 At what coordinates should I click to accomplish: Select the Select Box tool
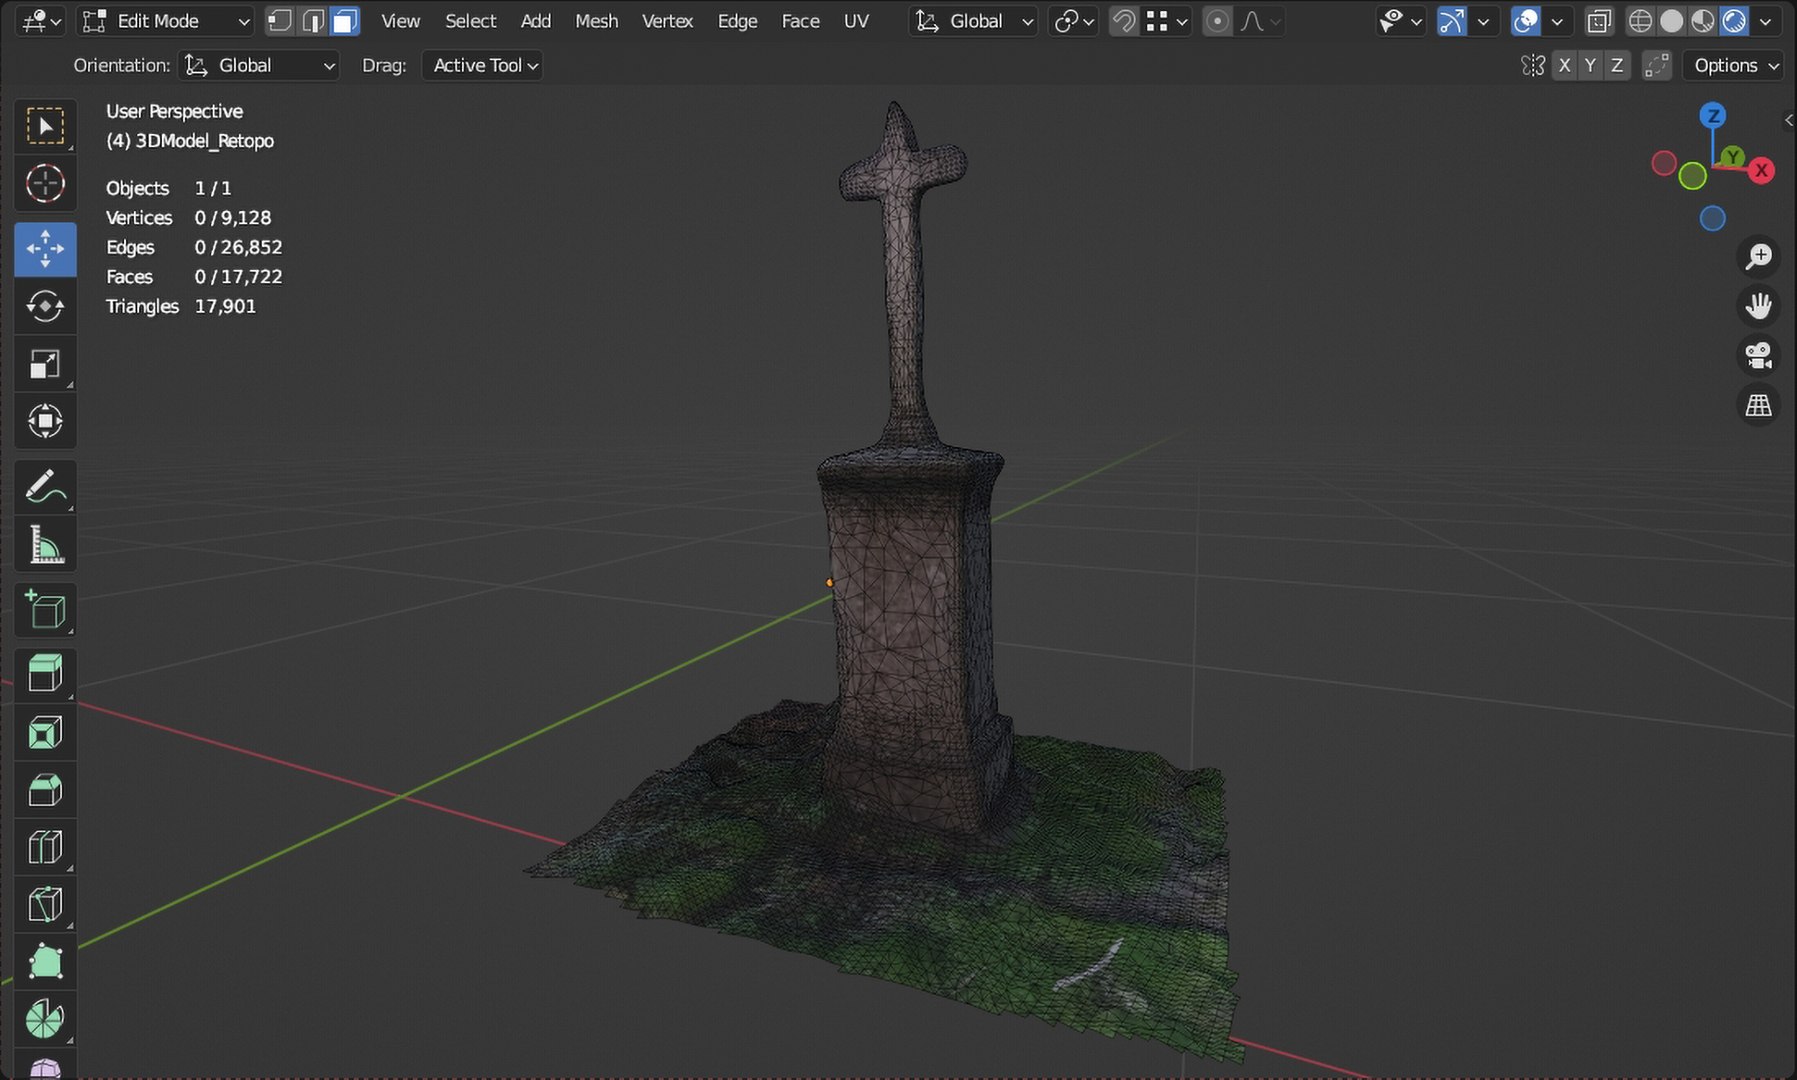point(45,126)
